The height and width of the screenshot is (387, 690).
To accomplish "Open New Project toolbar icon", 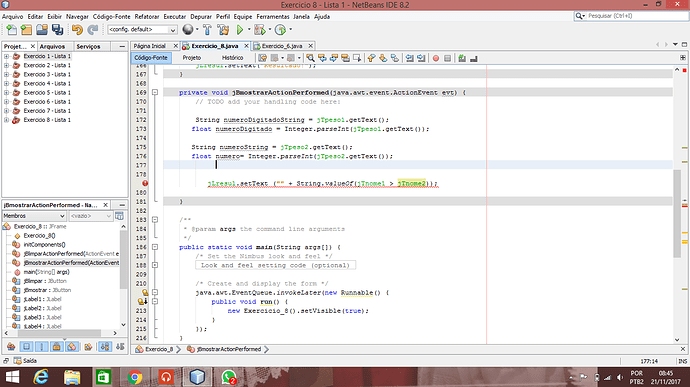I will [26, 29].
